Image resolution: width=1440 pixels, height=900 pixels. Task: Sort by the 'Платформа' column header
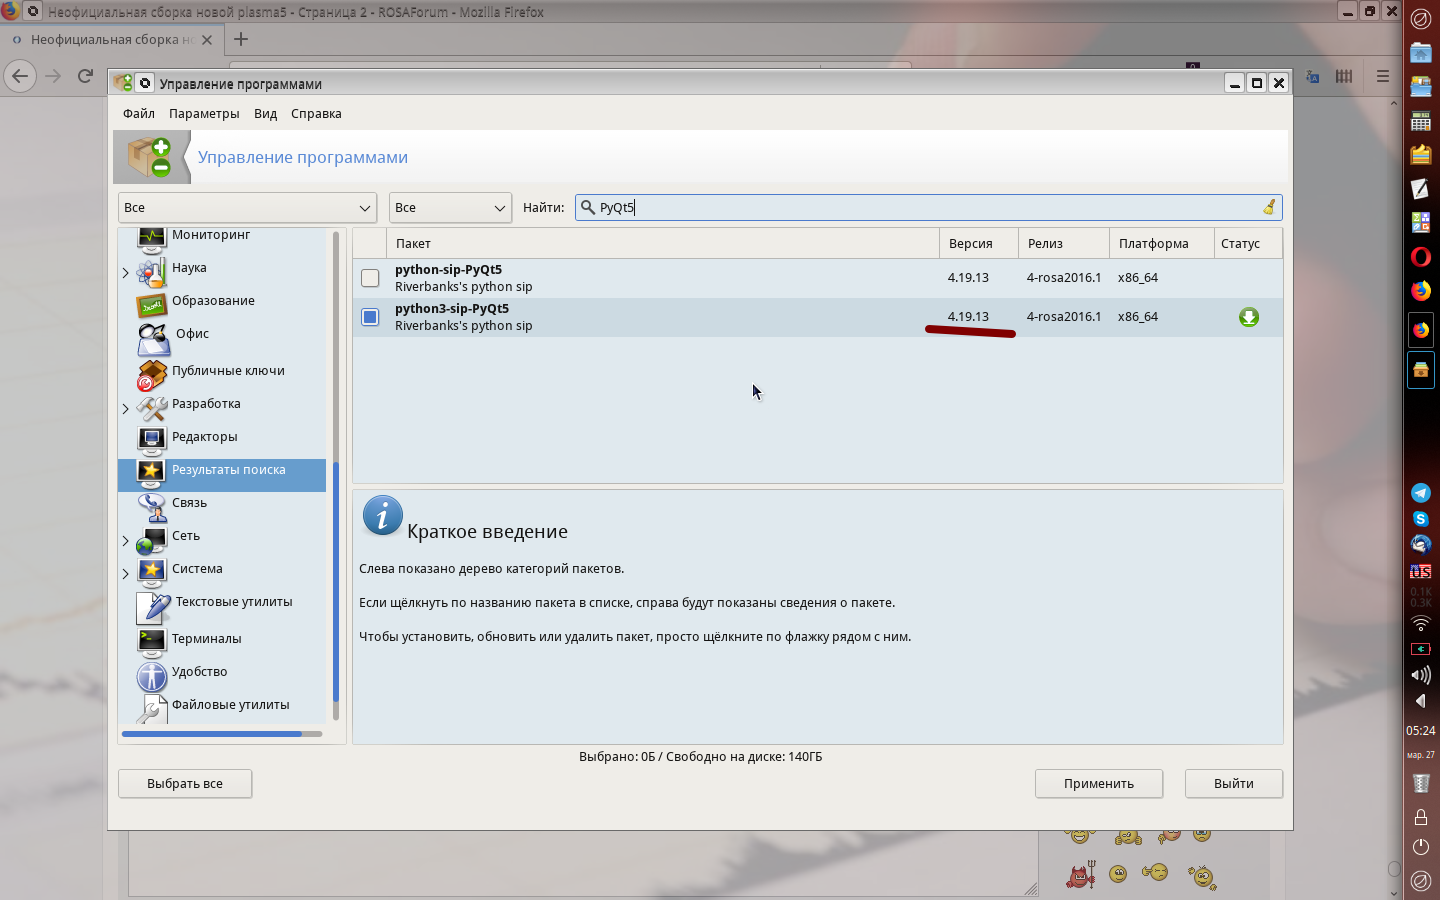click(x=1161, y=243)
